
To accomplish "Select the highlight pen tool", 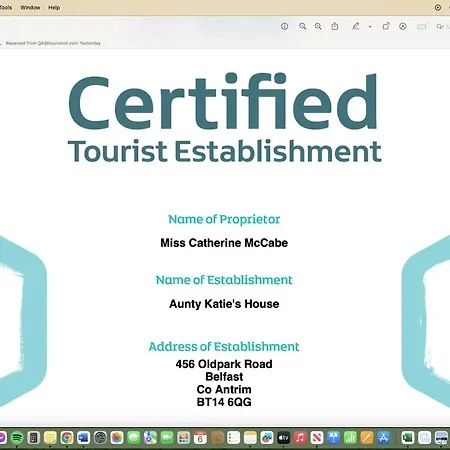I will 356,26.
